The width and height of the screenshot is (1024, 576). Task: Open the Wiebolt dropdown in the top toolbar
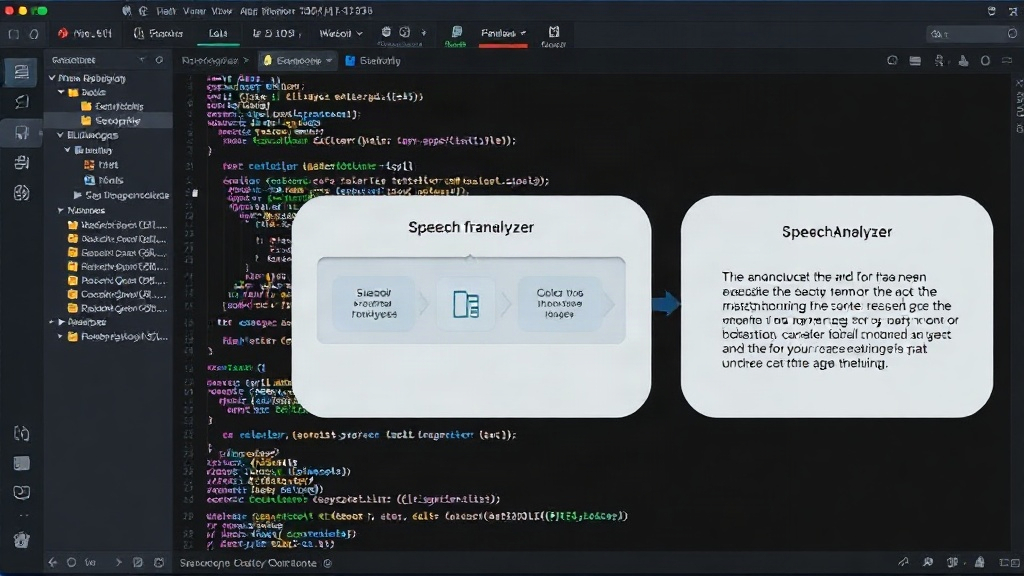tap(340, 33)
